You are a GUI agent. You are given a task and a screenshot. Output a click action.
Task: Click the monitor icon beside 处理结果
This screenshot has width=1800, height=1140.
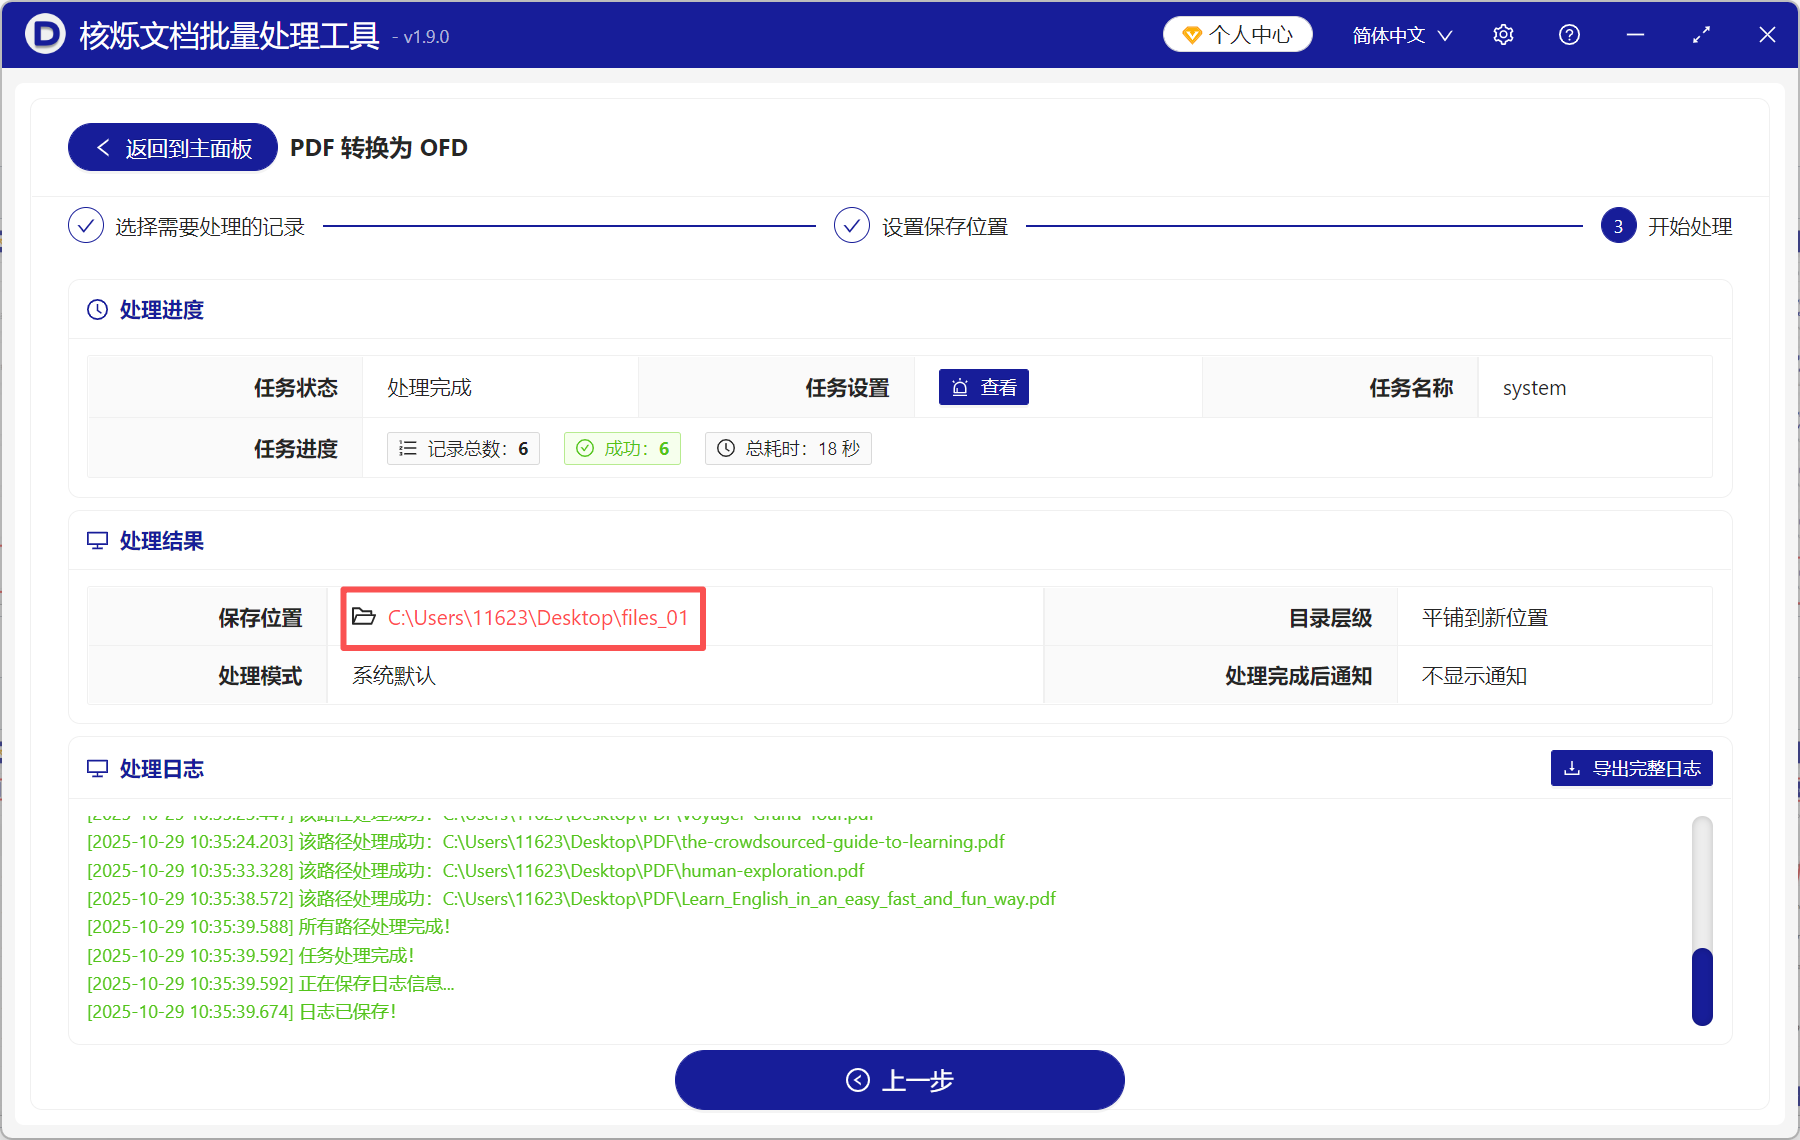[97, 540]
